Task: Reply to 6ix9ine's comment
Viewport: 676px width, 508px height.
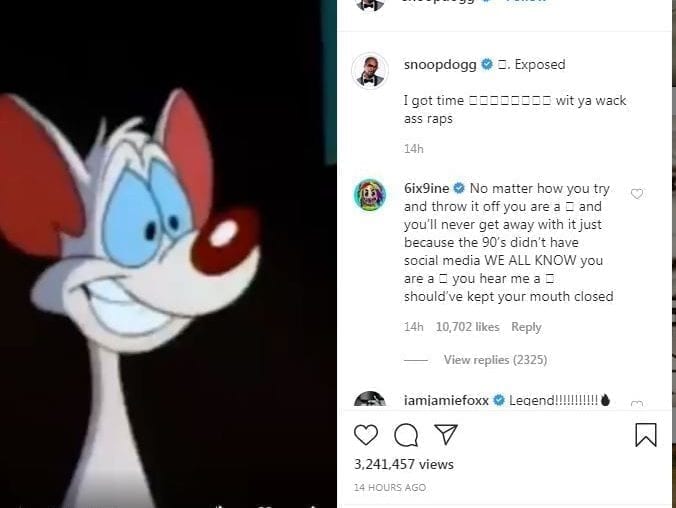Action: coord(526,327)
